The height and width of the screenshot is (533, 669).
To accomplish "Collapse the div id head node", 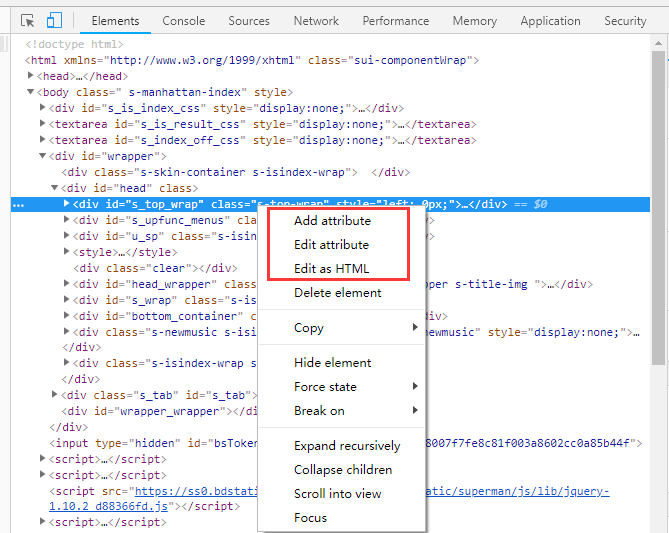I will click(54, 188).
